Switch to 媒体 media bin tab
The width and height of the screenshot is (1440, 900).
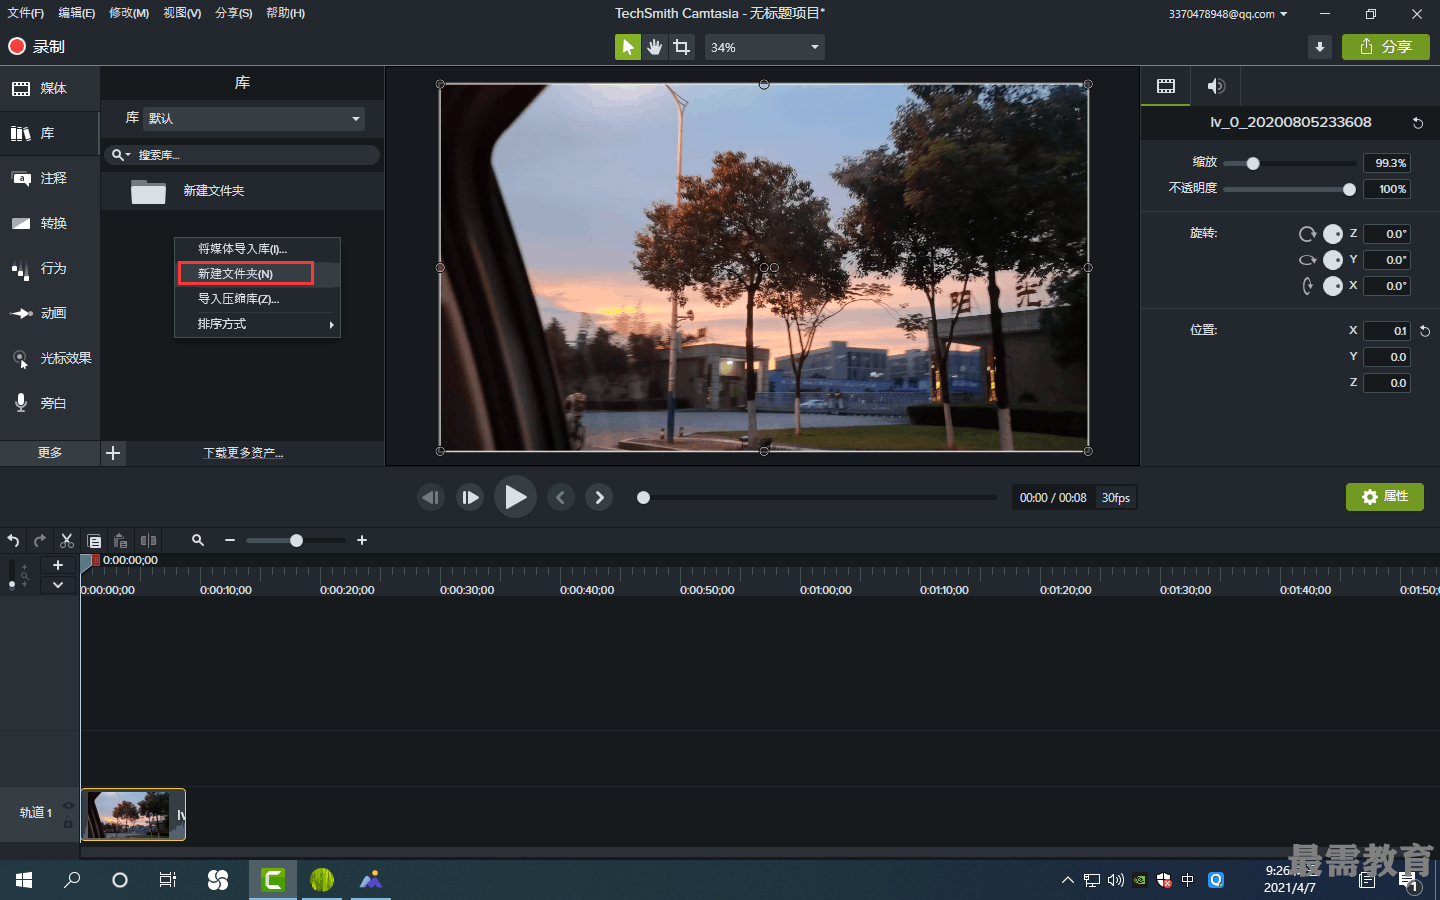tap(50, 89)
